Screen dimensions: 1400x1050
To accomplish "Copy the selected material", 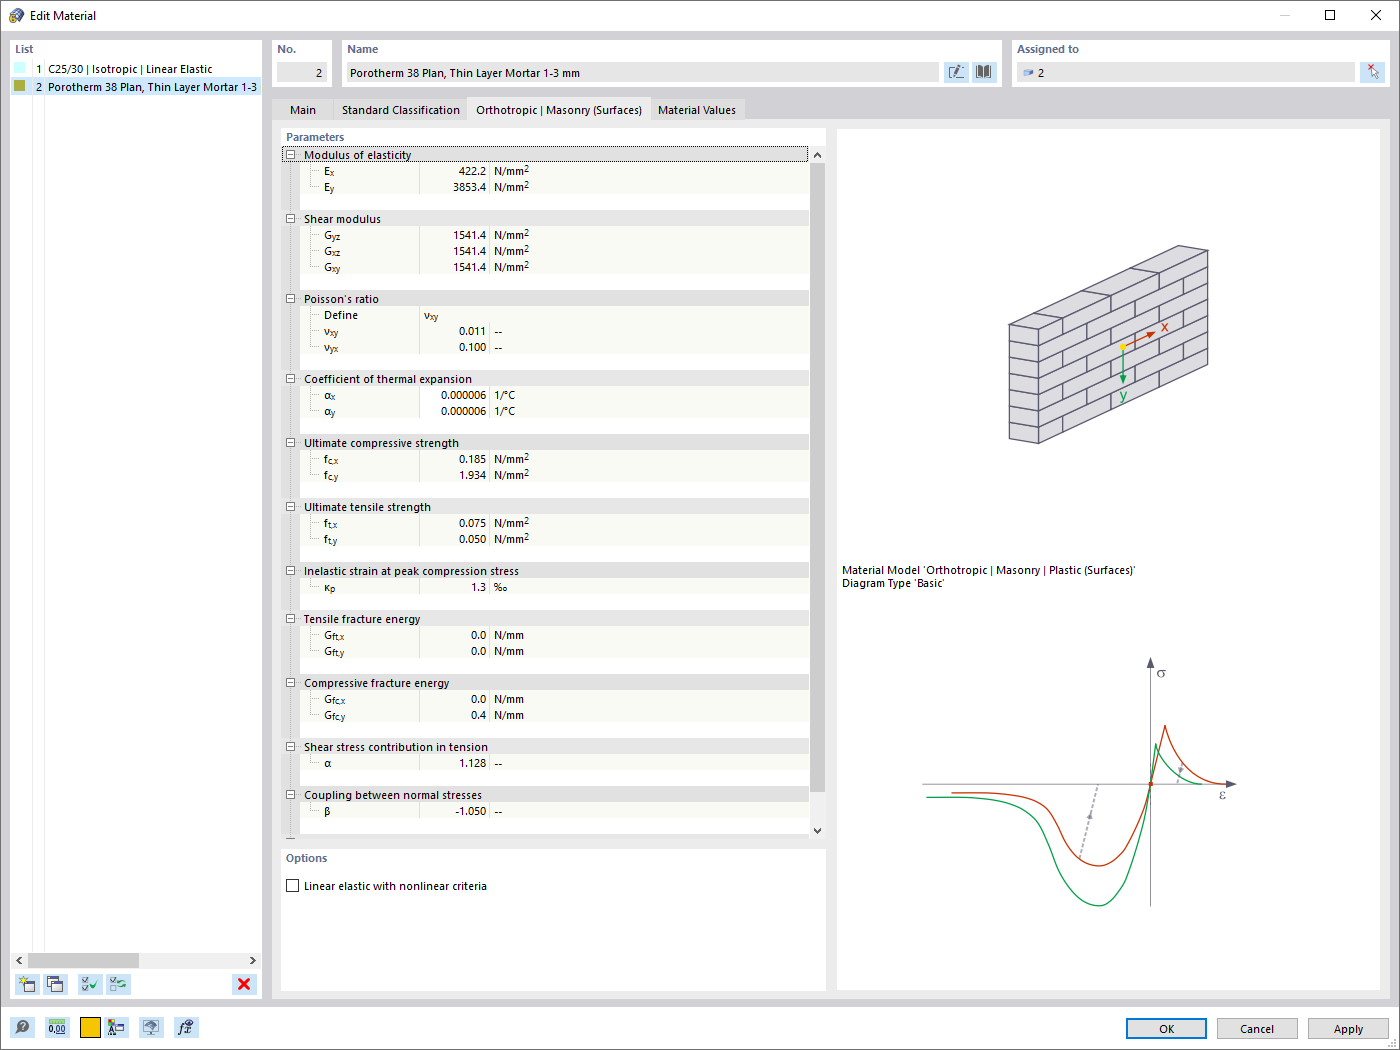I will pos(56,984).
